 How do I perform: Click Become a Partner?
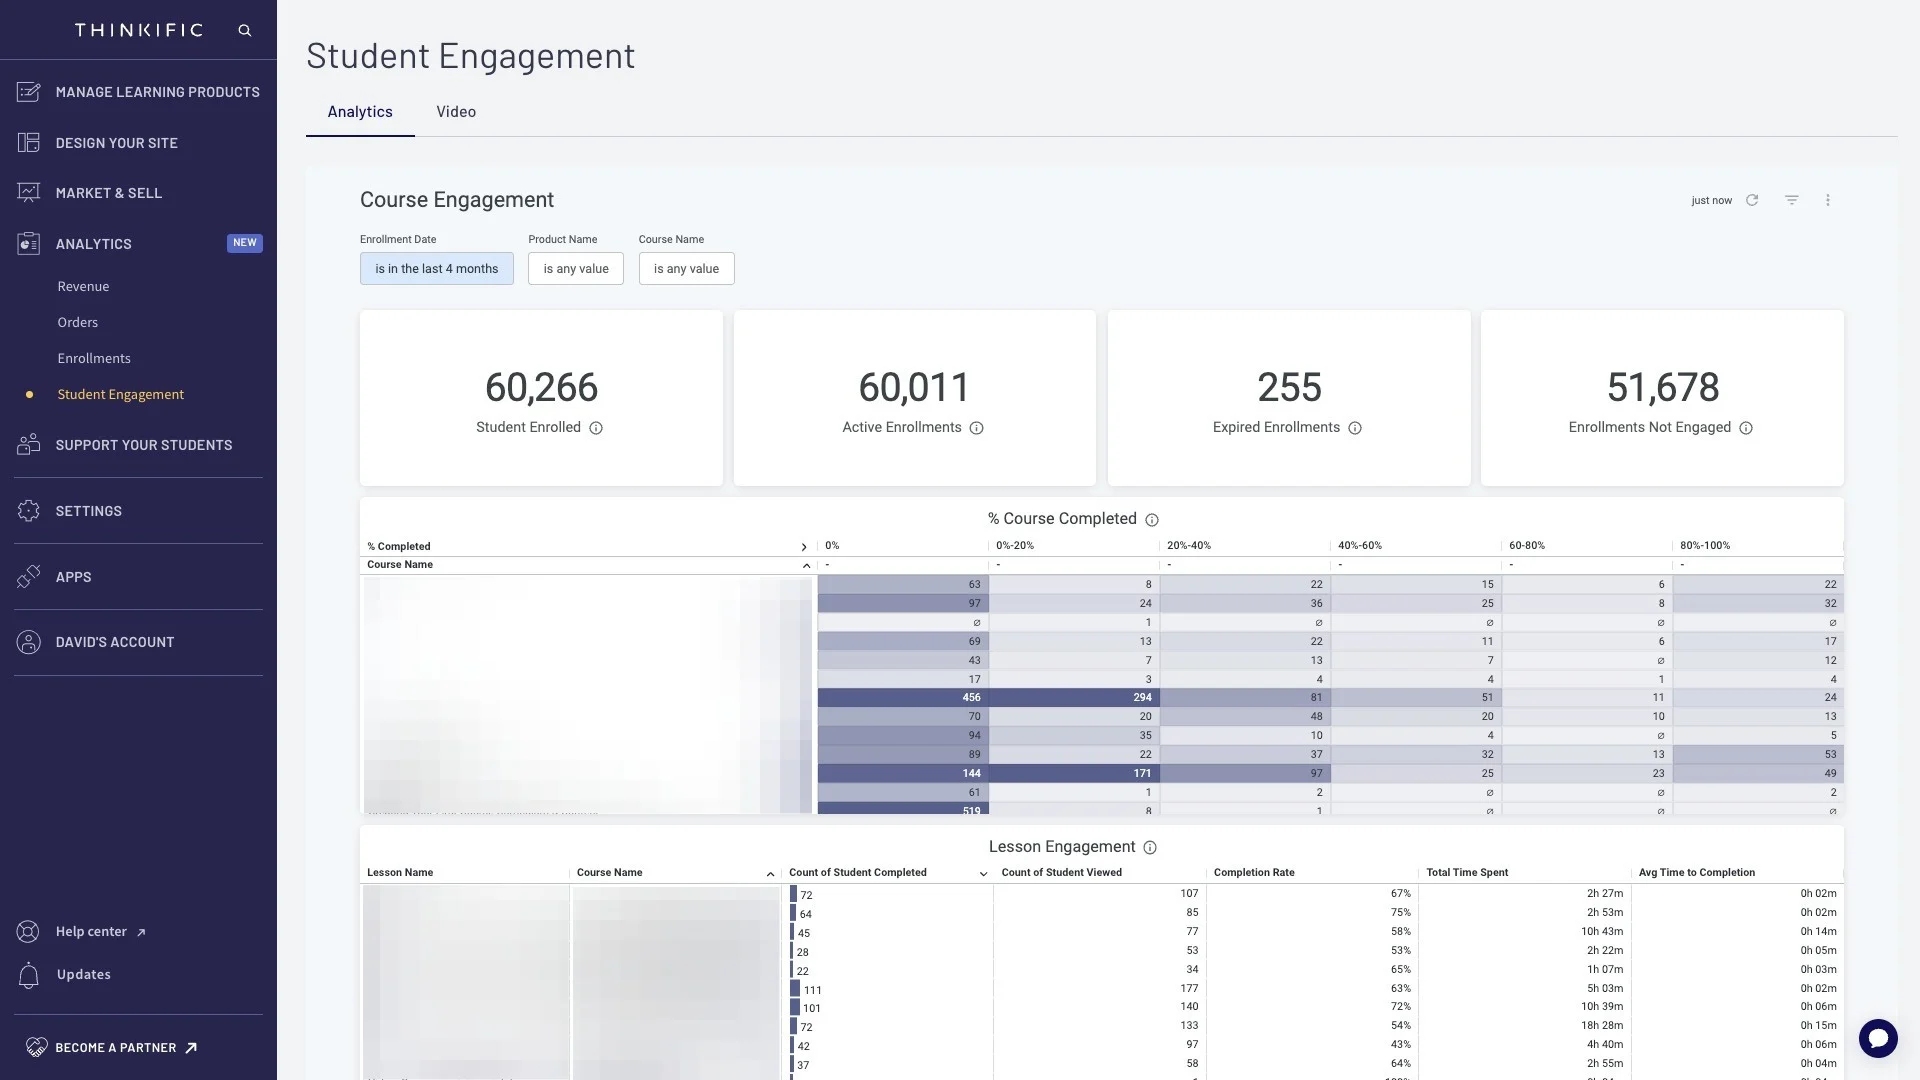113,1047
